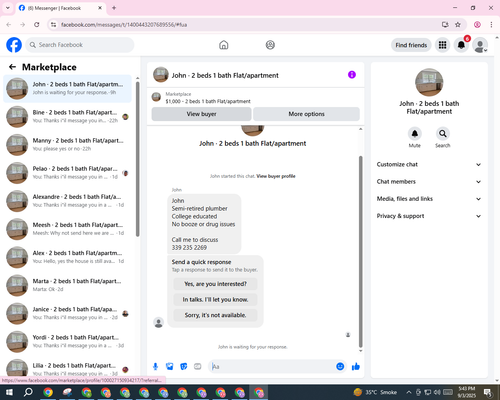Screen dimensions: 500x400
Task: Open Bine's conversation in the list
Action: pyautogui.click(x=67, y=117)
